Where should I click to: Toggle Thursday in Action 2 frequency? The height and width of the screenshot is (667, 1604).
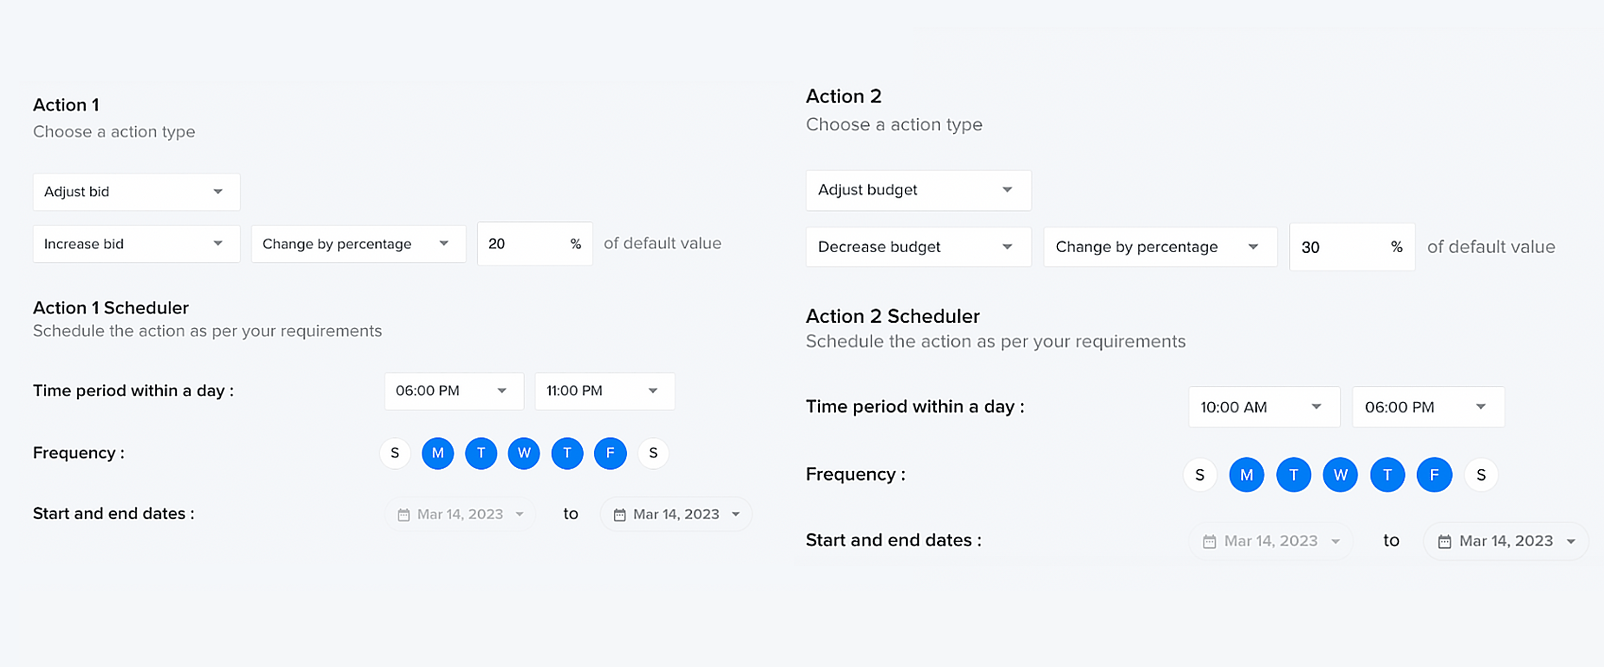pyautogui.click(x=1387, y=475)
